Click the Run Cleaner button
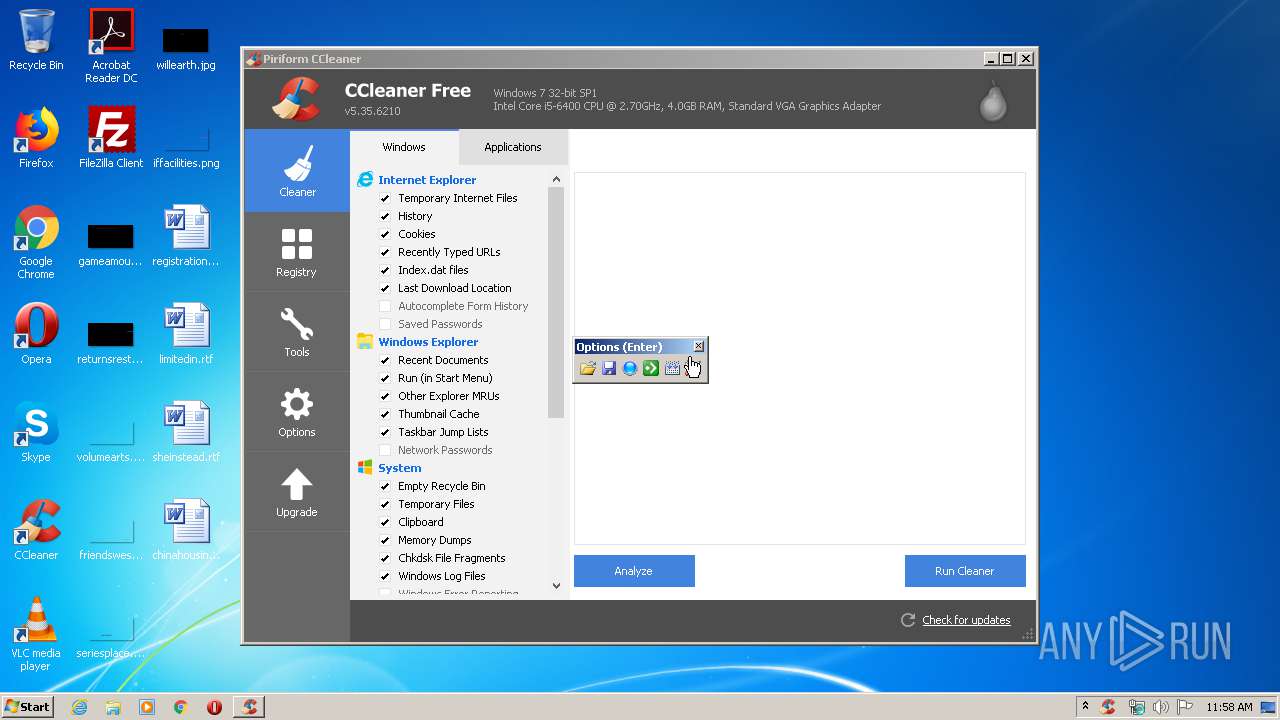Viewport: 1280px width, 720px height. pos(965,571)
